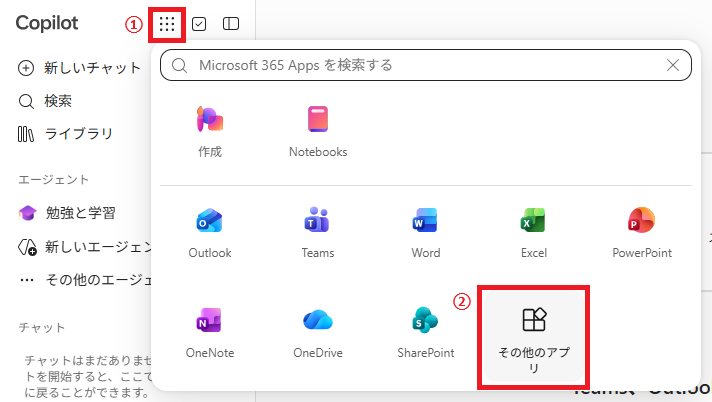Launch Excel from the app list
Image resolution: width=712 pixels, height=402 pixels.
click(x=534, y=232)
